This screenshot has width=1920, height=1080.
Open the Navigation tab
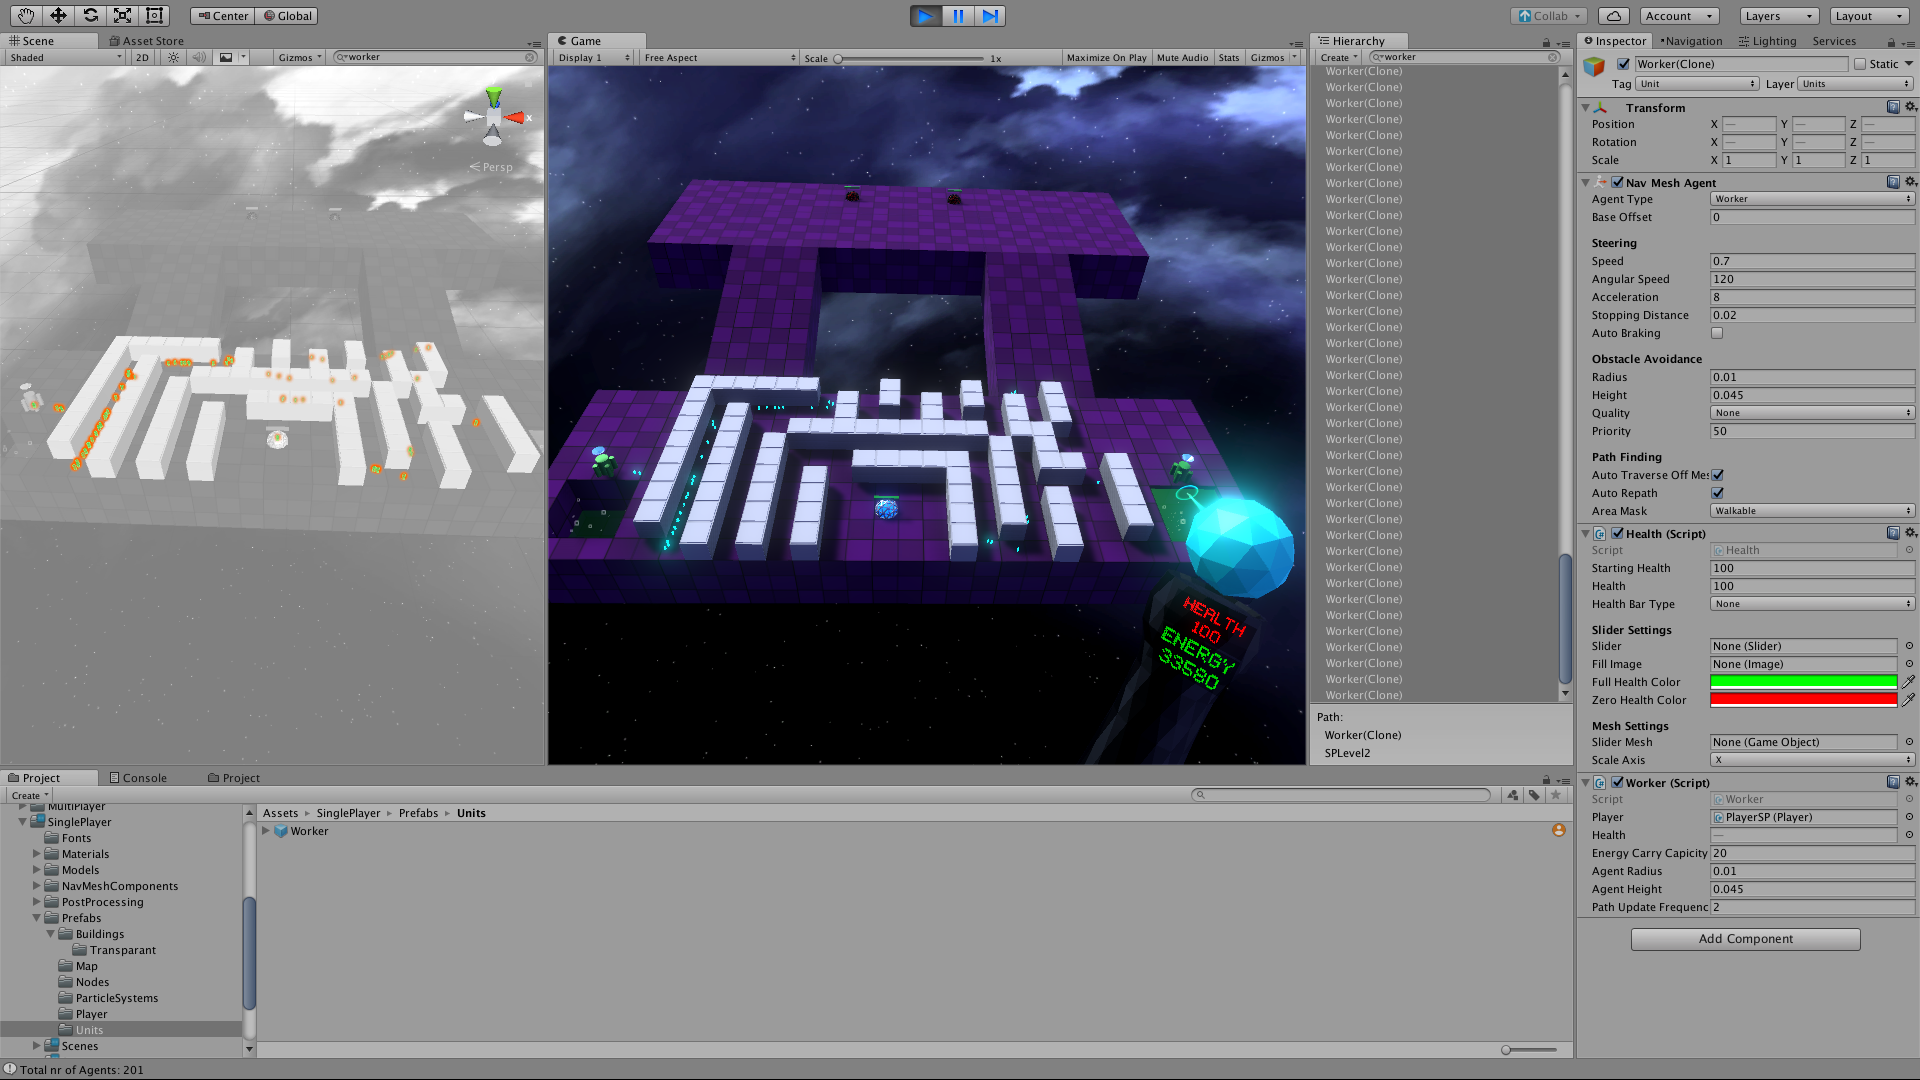pyautogui.click(x=1692, y=41)
